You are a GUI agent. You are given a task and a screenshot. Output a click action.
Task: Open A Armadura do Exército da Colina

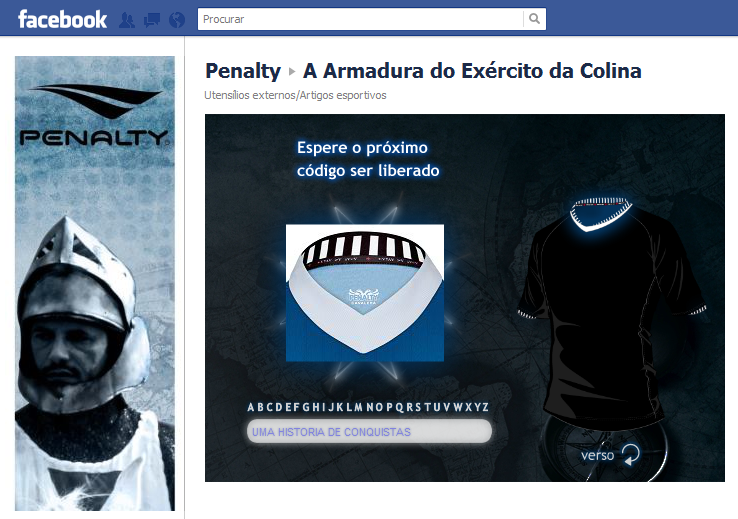pos(472,71)
